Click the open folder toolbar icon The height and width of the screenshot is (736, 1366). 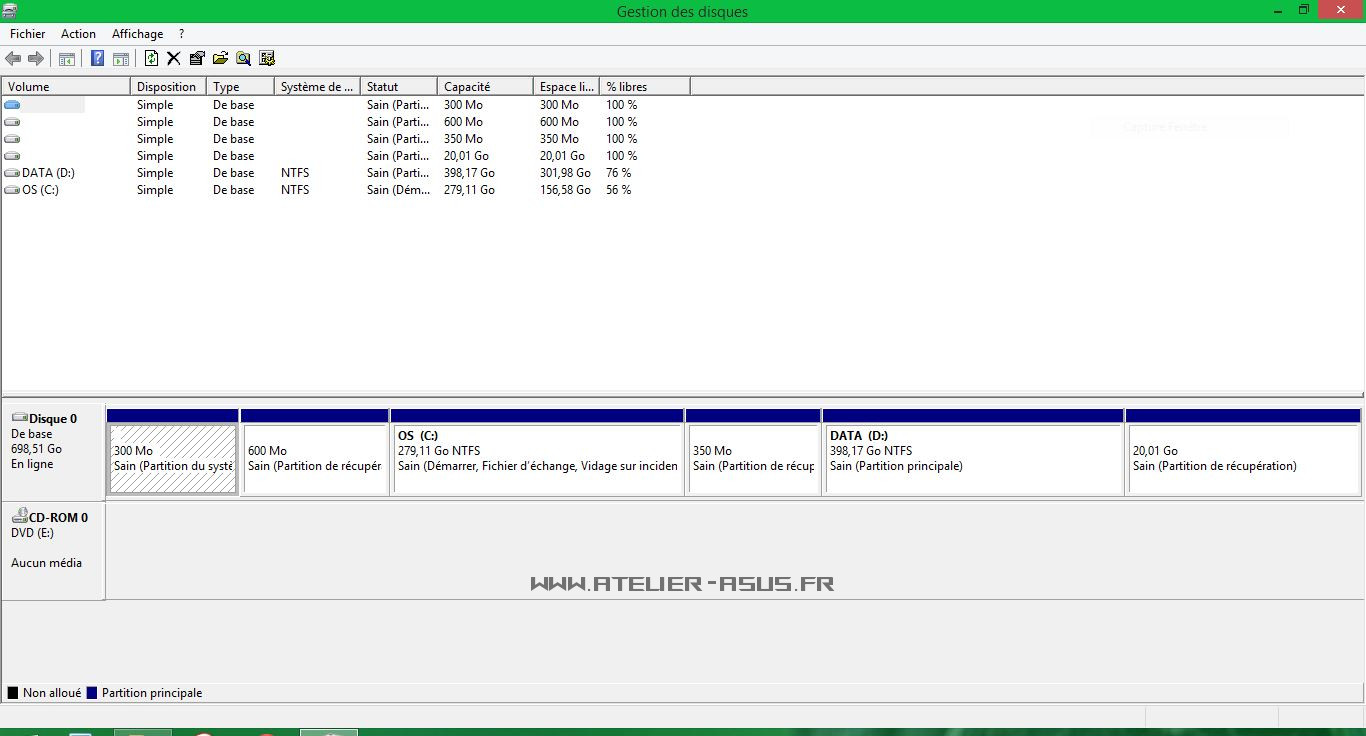pos(220,59)
